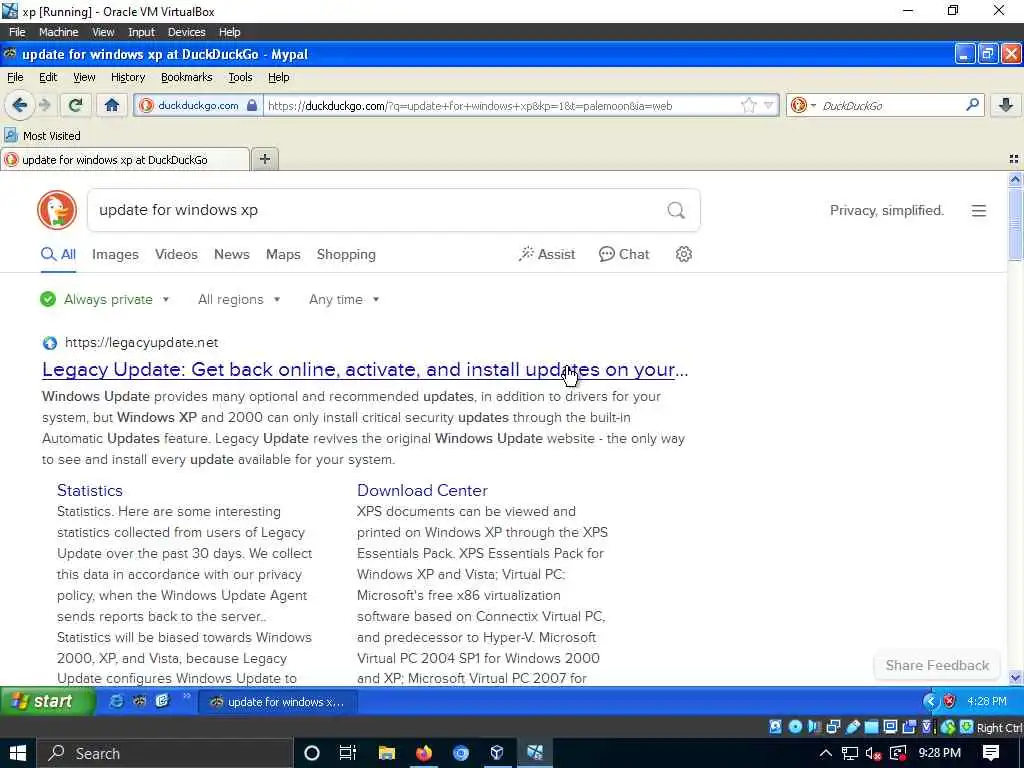Click the padlock site security icon
Screen dimensions: 1024x768
click(252, 105)
